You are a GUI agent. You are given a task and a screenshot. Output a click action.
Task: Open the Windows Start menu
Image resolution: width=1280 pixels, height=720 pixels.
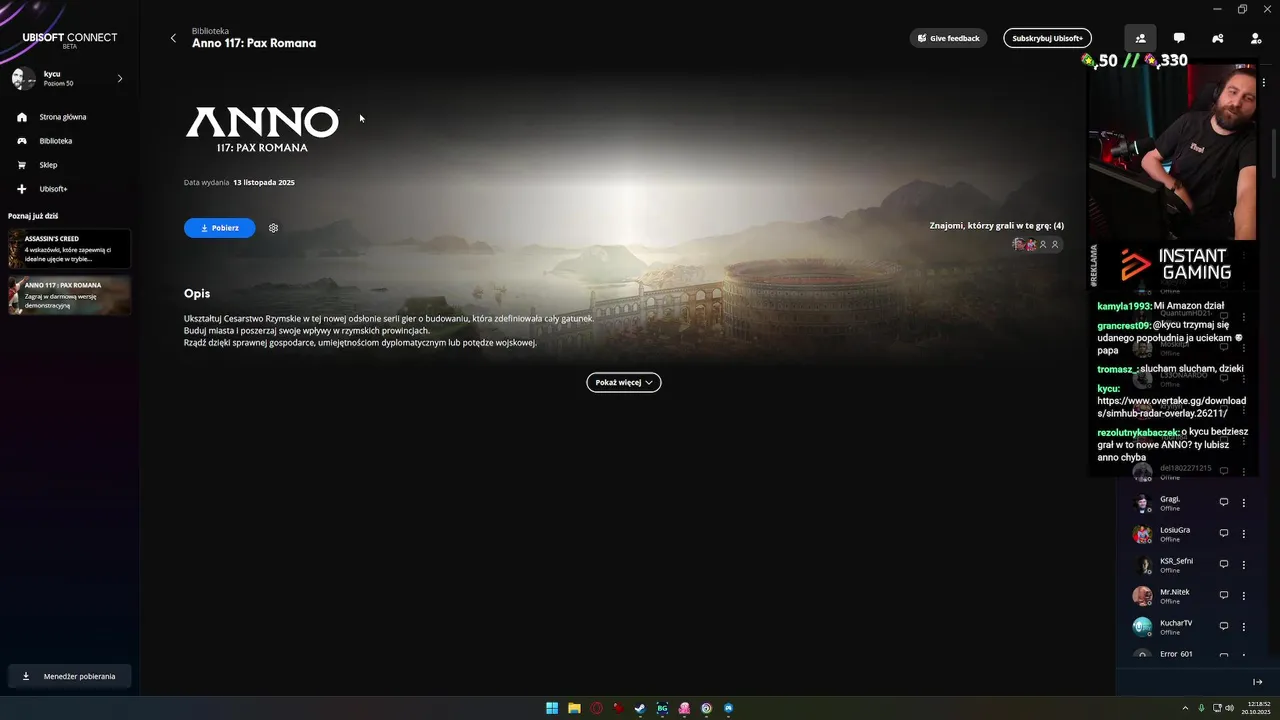pos(552,708)
